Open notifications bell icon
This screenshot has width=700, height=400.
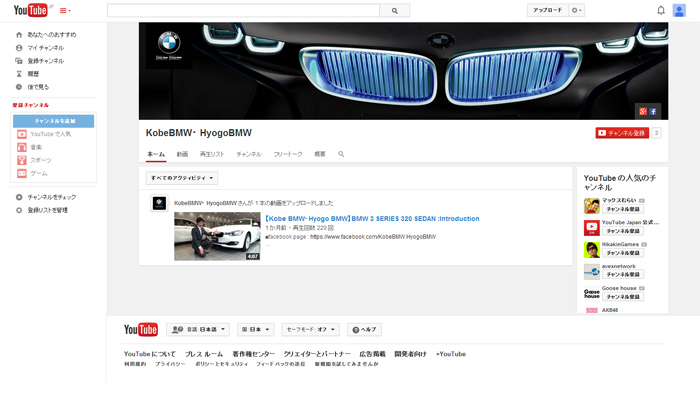(x=660, y=11)
